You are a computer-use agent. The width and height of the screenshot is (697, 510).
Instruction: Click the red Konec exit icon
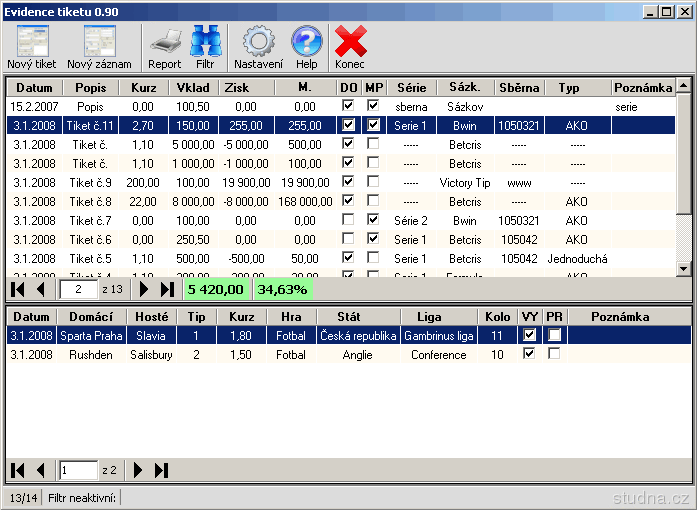[x=350, y=42]
